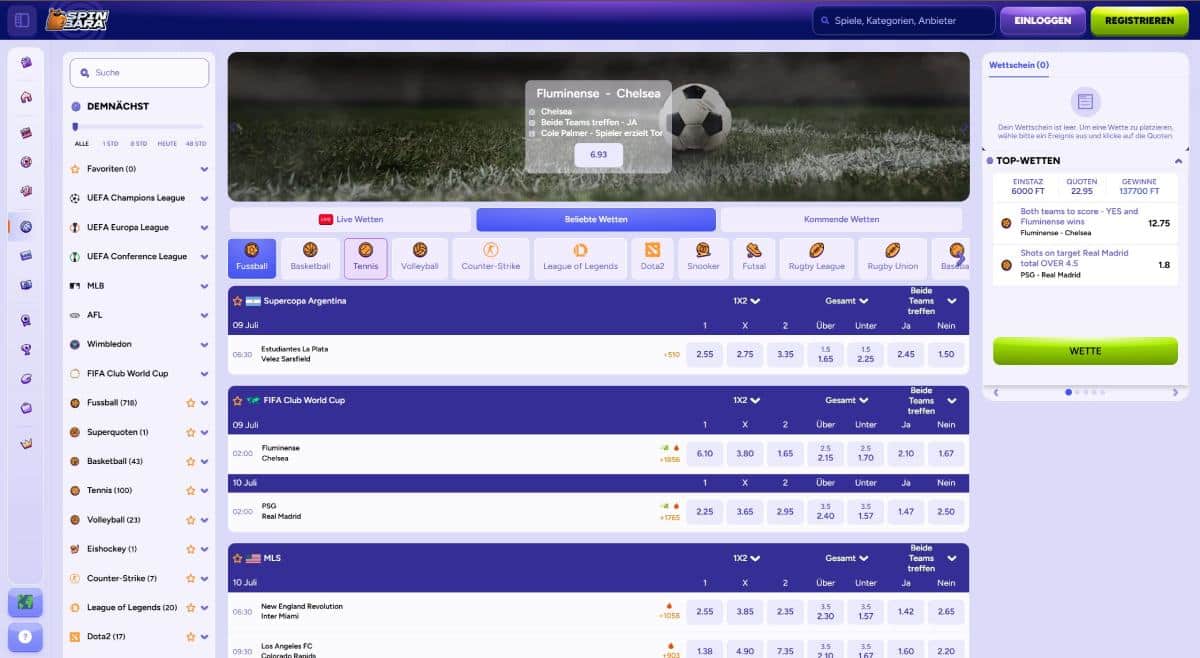Click the REGISTRIEREN button
Screen dimensions: 1200x658
click(1139, 20)
